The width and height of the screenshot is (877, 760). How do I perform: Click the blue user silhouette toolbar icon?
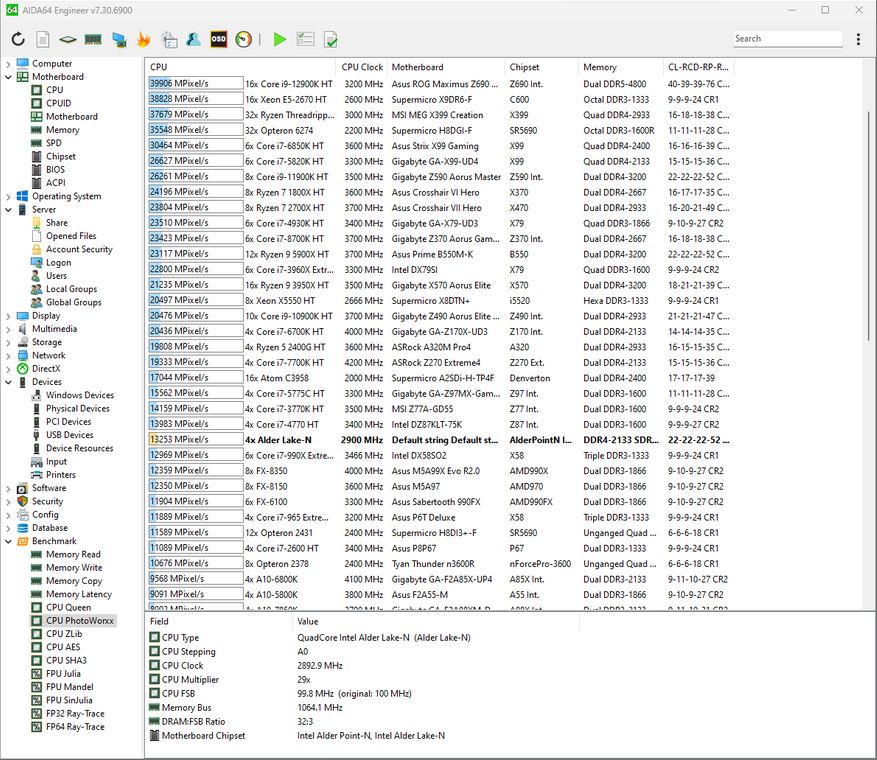tap(194, 39)
